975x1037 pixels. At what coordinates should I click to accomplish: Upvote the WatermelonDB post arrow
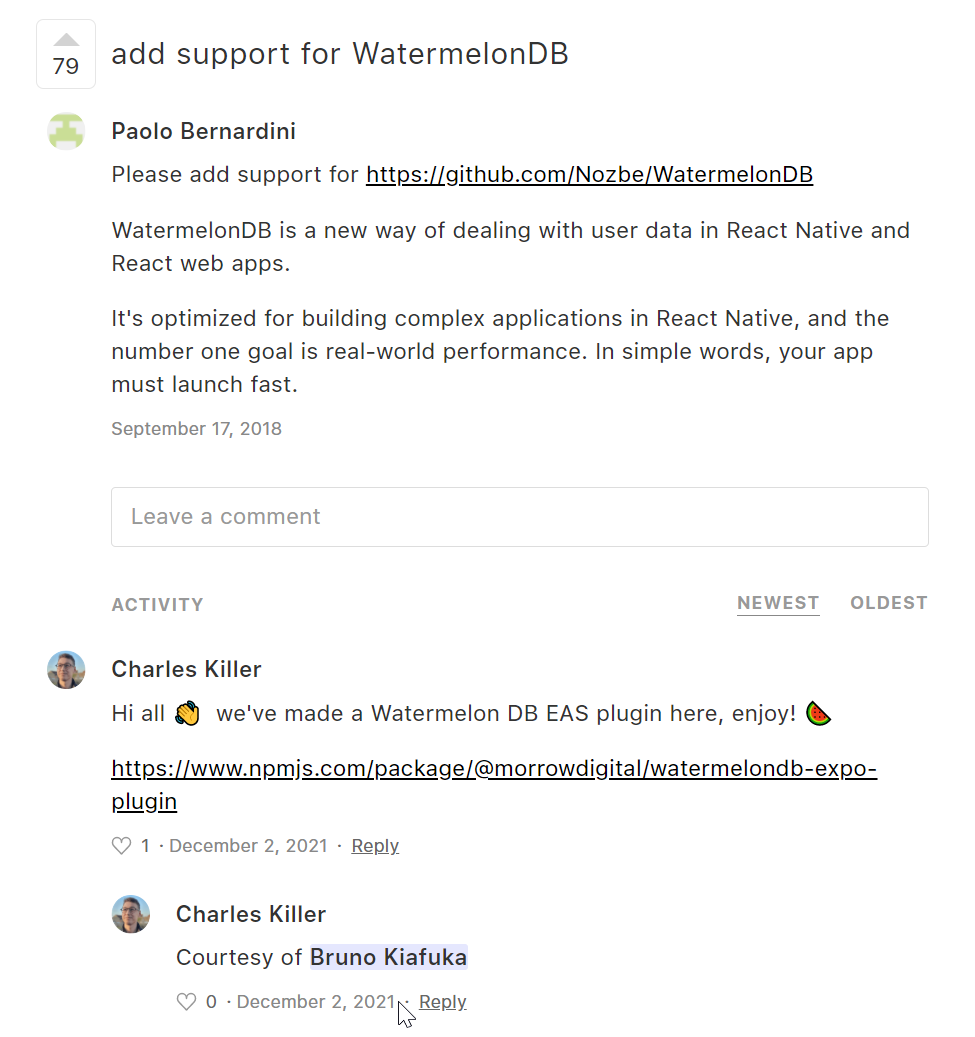pyautogui.click(x=66, y=40)
